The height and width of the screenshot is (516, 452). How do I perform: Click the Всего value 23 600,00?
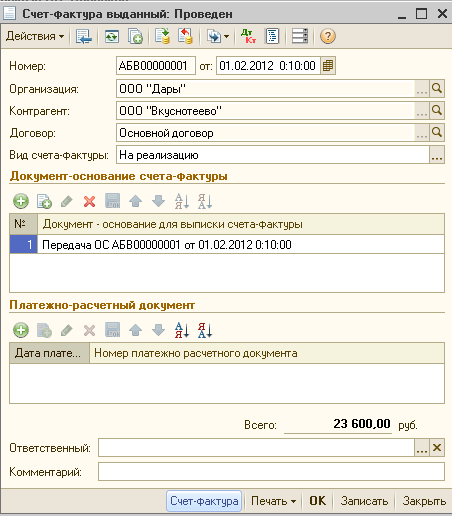coord(362,424)
